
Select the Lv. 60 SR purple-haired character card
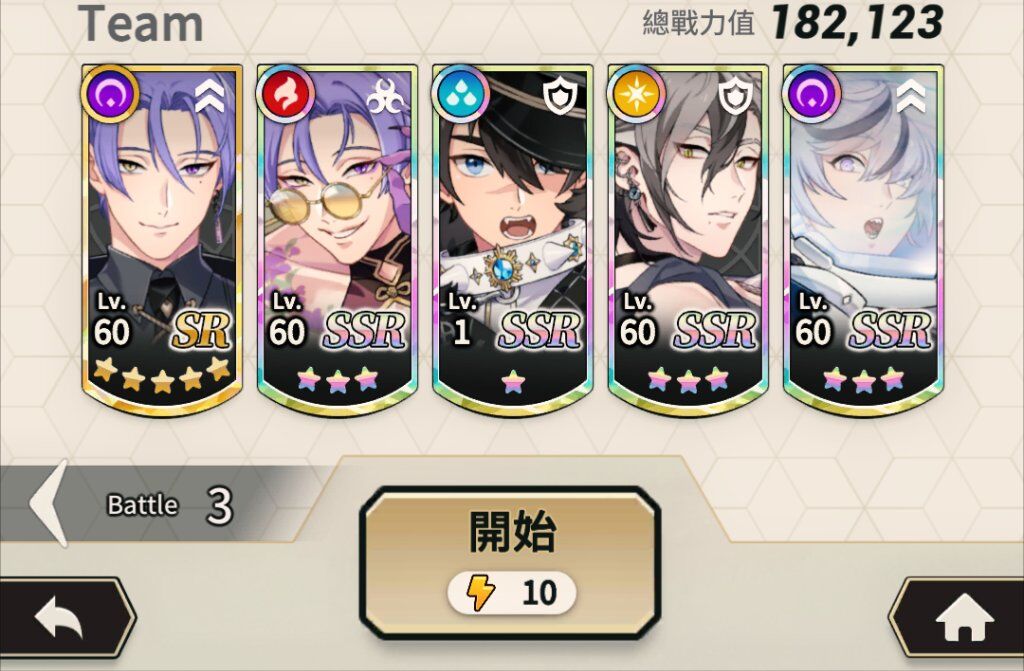[162, 239]
